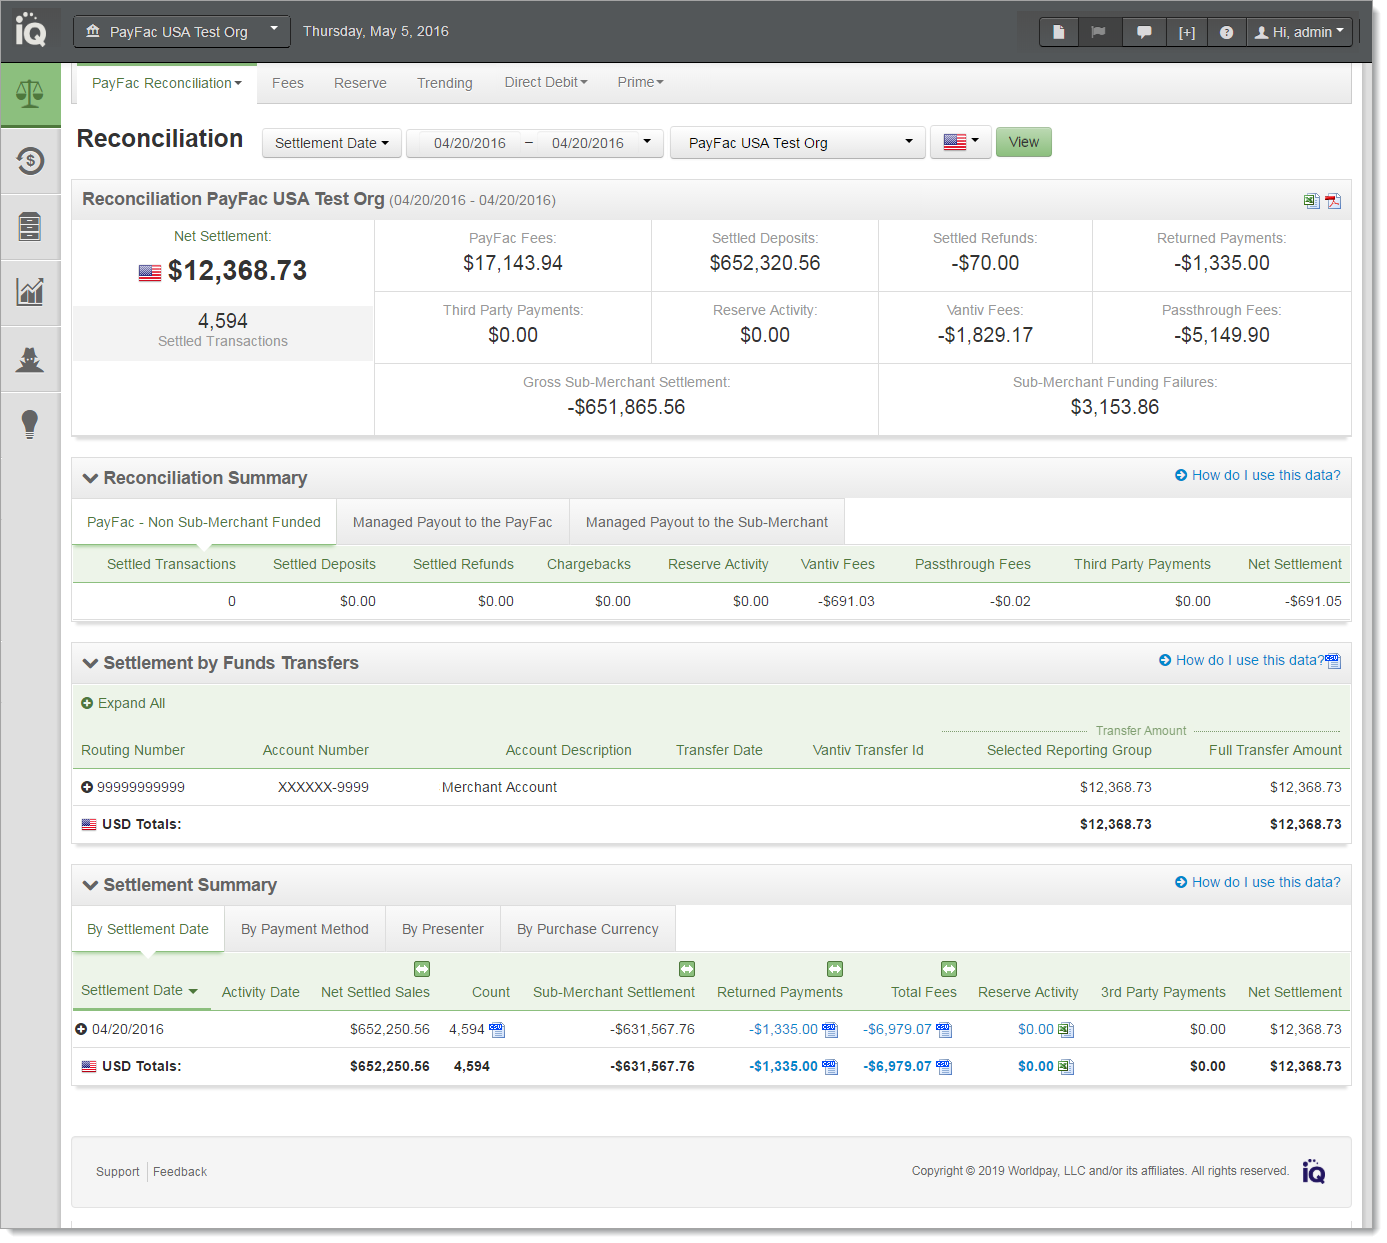The width and height of the screenshot is (1387, 1243).
Task: Expand the 04/20/2016 settlement row
Action: tap(81, 1030)
